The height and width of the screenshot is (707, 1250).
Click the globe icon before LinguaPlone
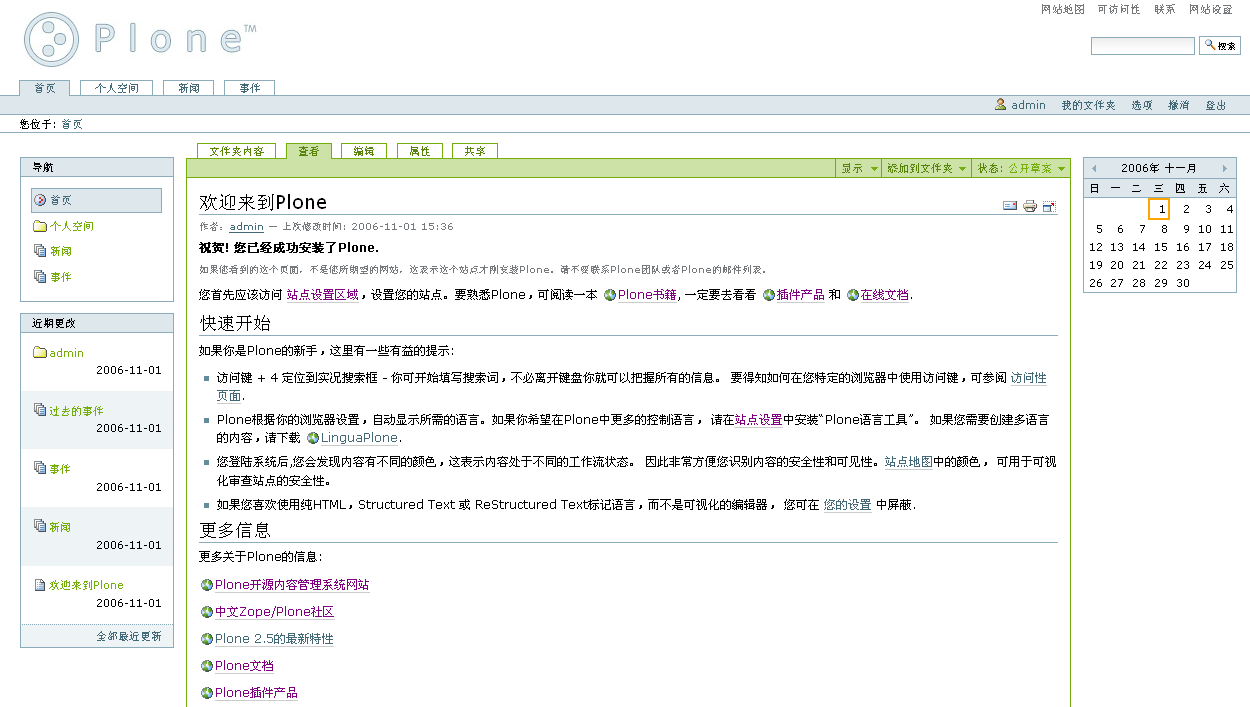313,438
